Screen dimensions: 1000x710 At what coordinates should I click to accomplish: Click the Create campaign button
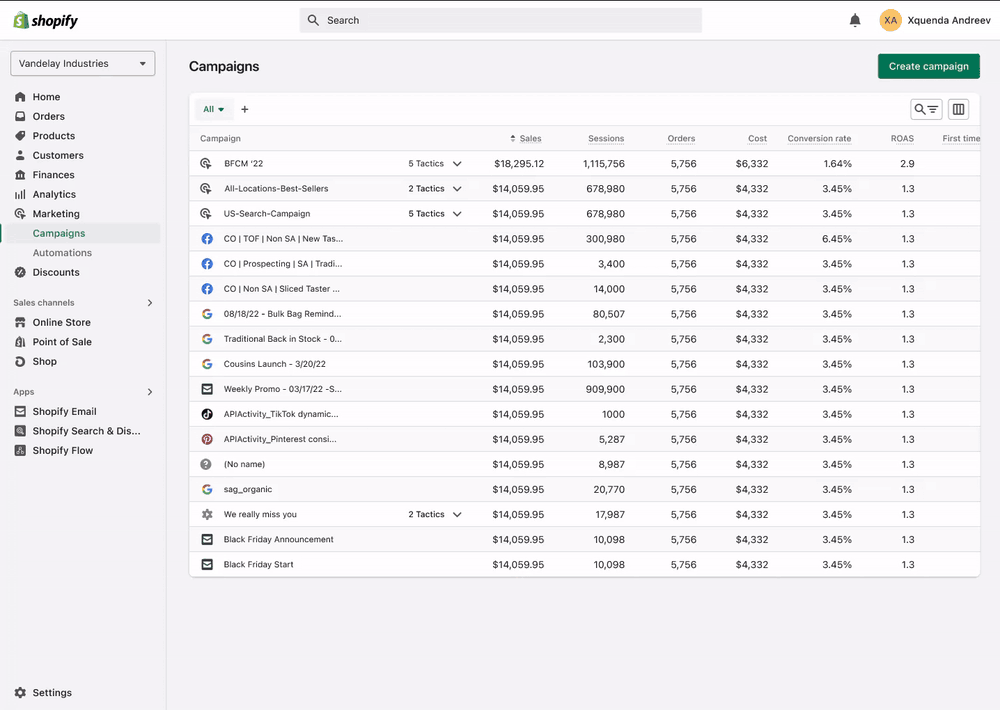929,66
